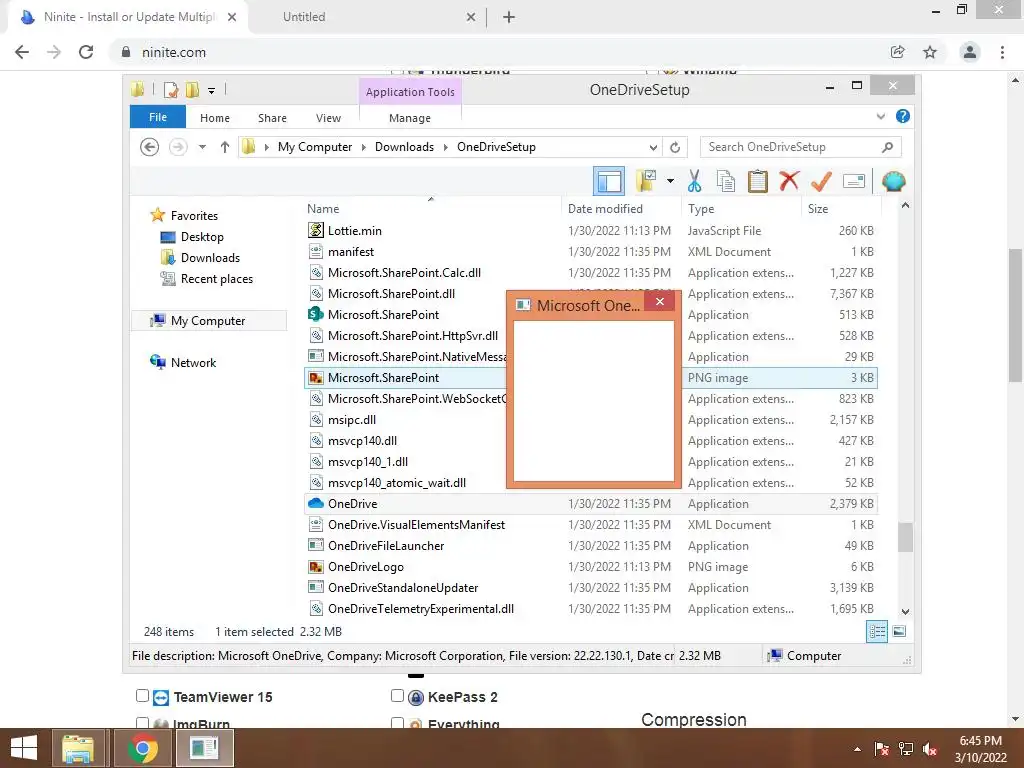Switch to details view icon in status bar
1024x768 pixels.
click(x=876, y=631)
